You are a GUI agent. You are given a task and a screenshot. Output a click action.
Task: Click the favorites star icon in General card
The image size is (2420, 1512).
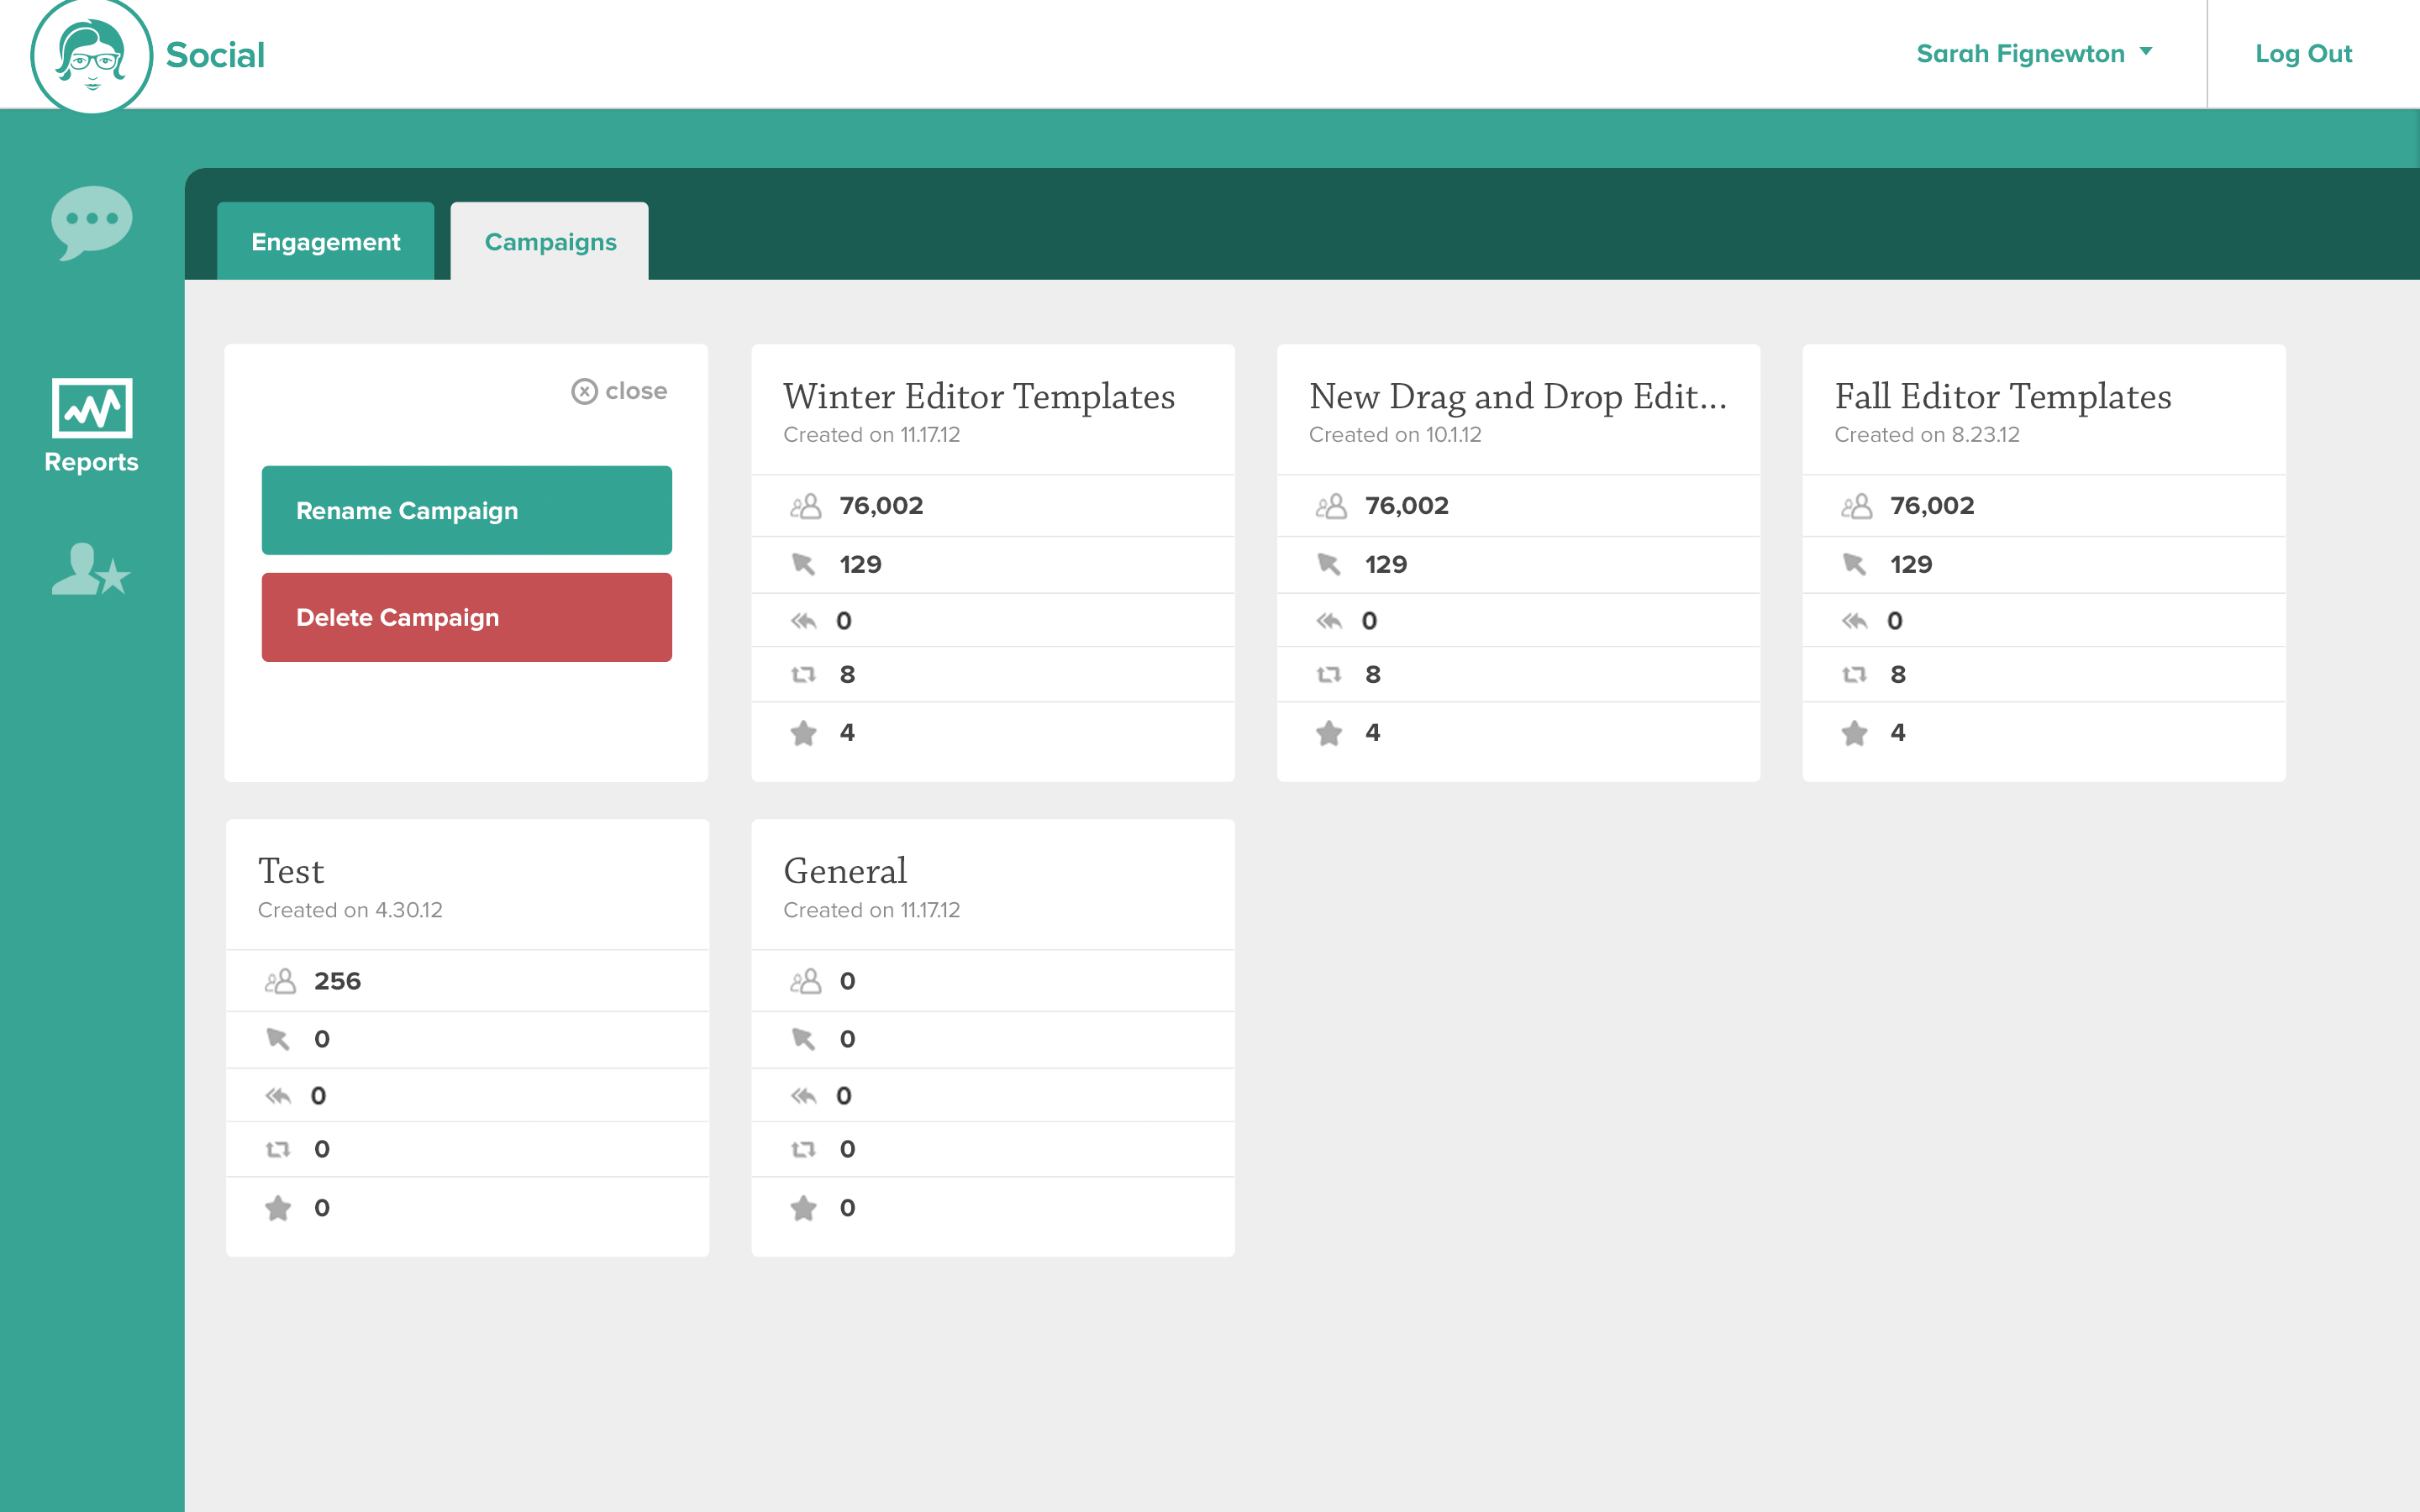click(x=804, y=1208)
